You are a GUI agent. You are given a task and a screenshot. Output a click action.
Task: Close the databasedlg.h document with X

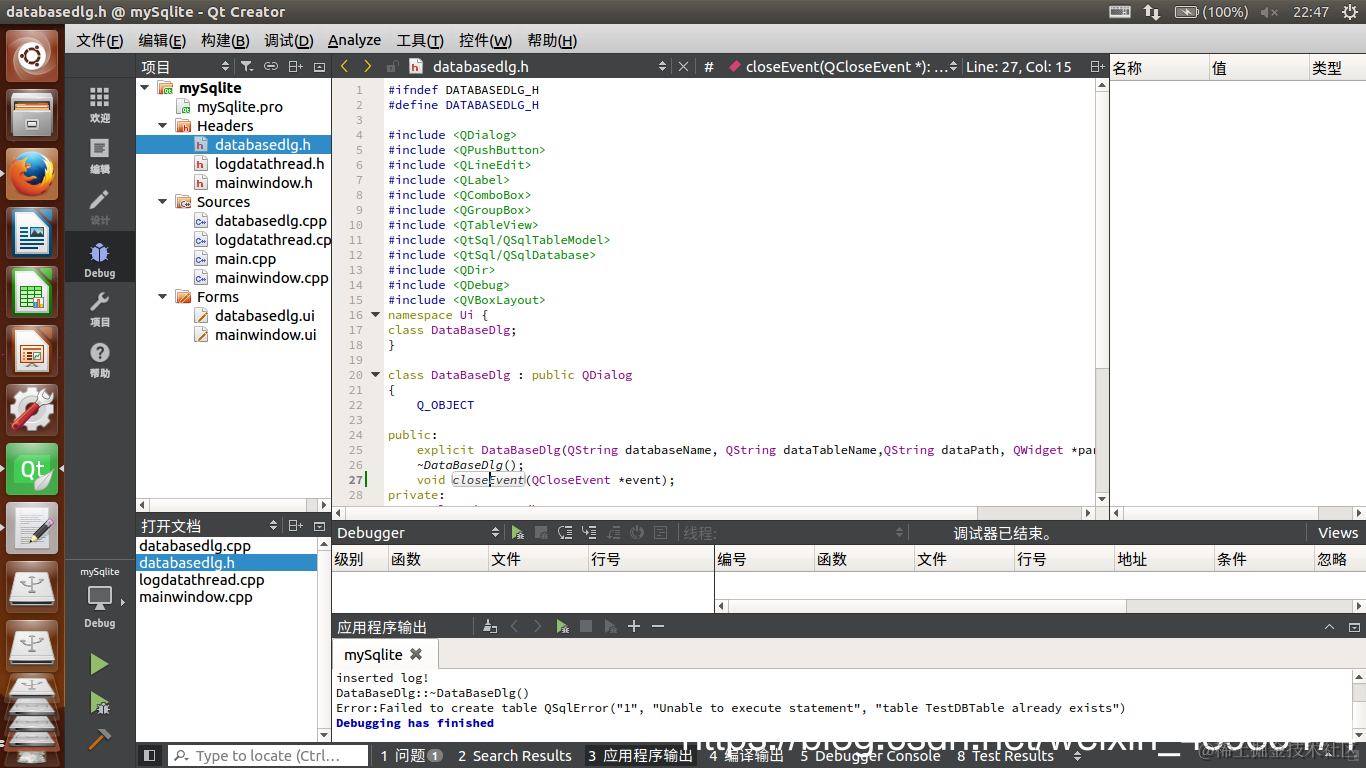point(684,66)
